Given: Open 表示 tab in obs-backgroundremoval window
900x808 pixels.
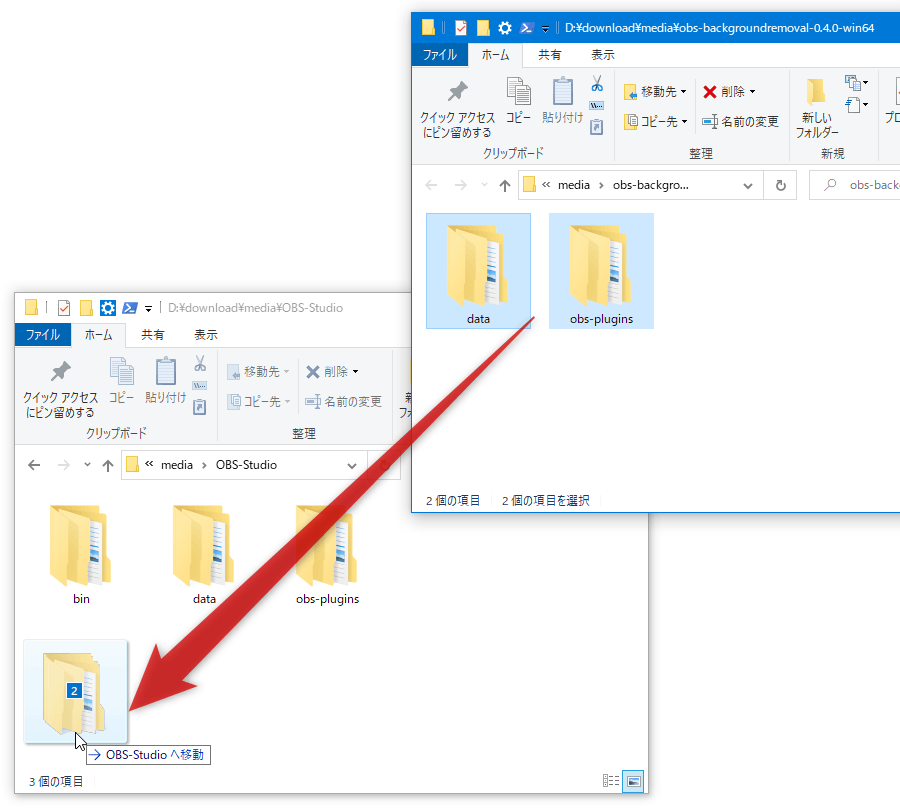Looking at the screenshot, I should 603,55.
